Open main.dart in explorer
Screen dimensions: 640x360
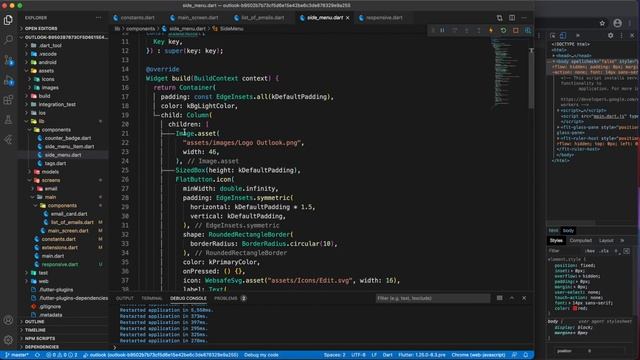coord(53,256)
